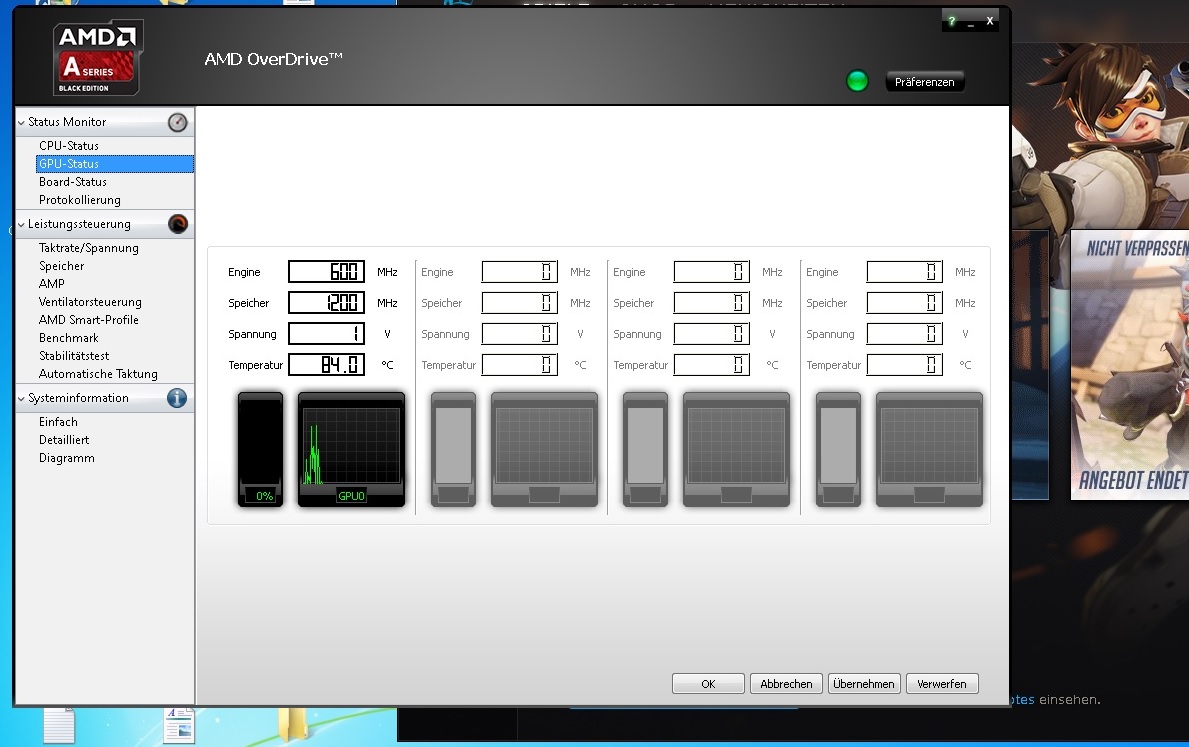The height and width of the screenshot is (747, 1189).
Task: Open Detailliert system information
Action: tap(64, 440)
